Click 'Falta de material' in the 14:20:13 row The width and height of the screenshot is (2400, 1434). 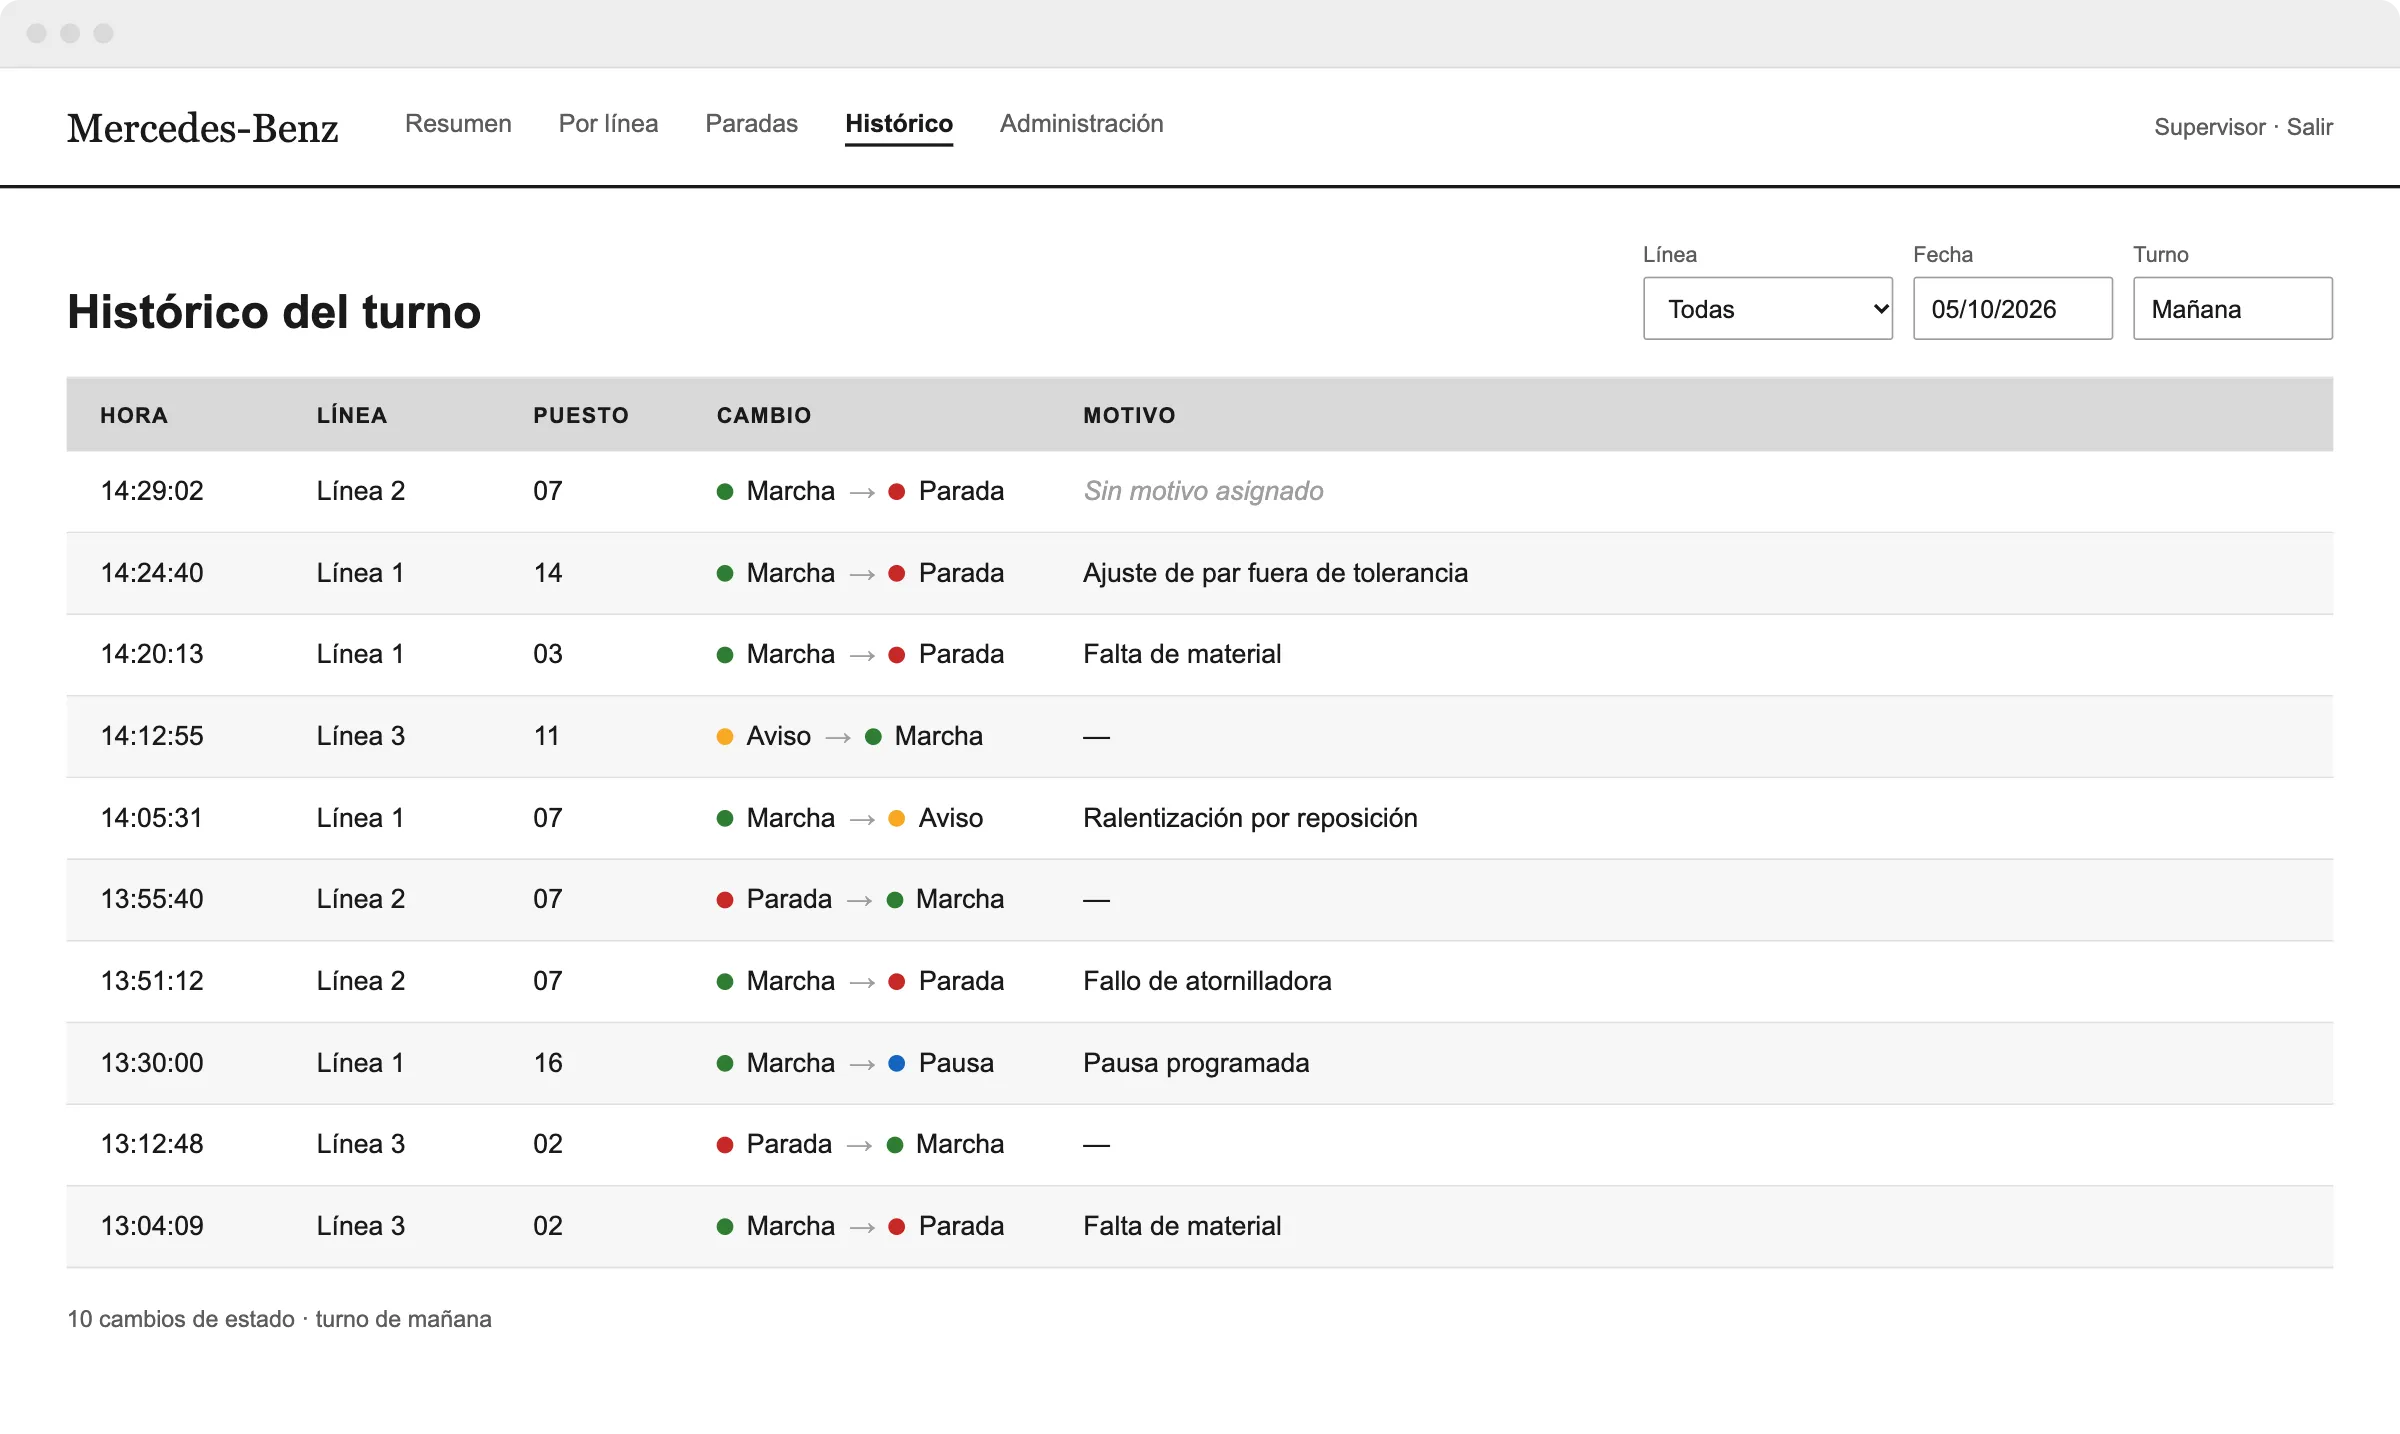tap(1182, 654)
